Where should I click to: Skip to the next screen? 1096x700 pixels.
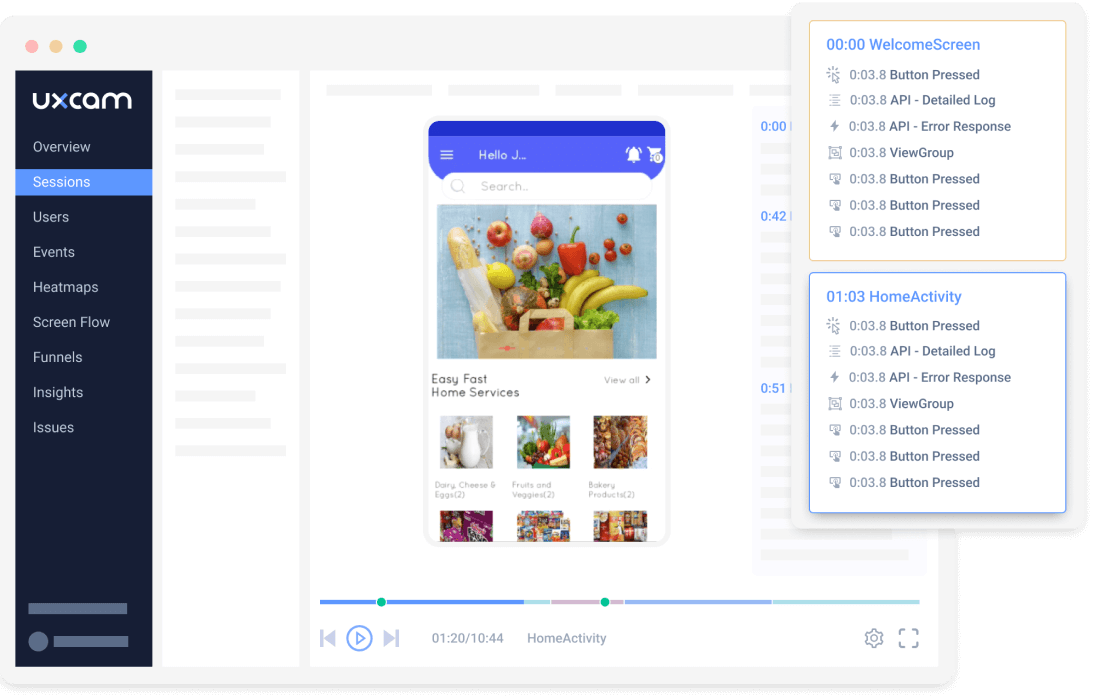tap(391, 638)
